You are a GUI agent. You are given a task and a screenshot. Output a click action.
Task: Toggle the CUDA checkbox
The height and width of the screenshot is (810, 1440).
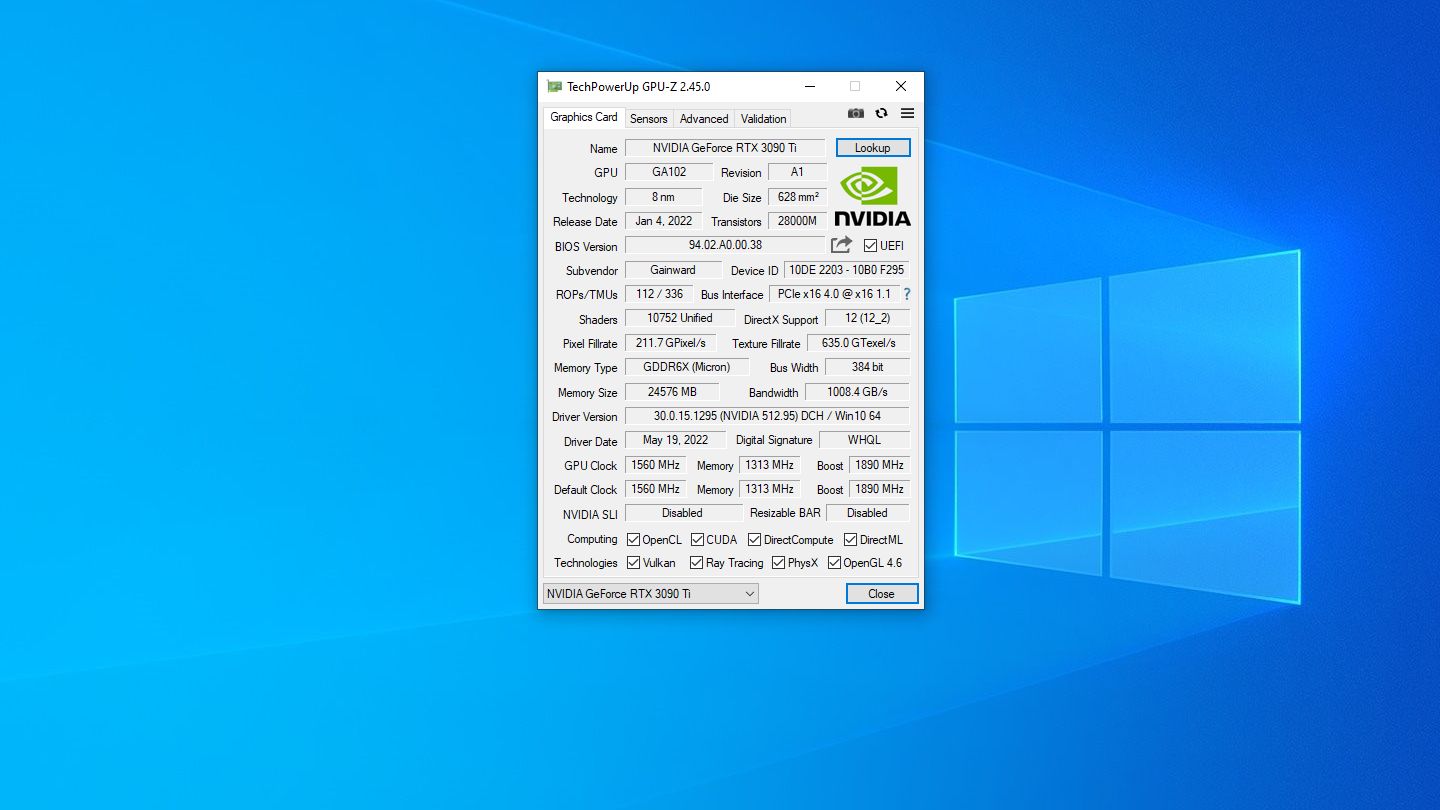tap(697, 540)
